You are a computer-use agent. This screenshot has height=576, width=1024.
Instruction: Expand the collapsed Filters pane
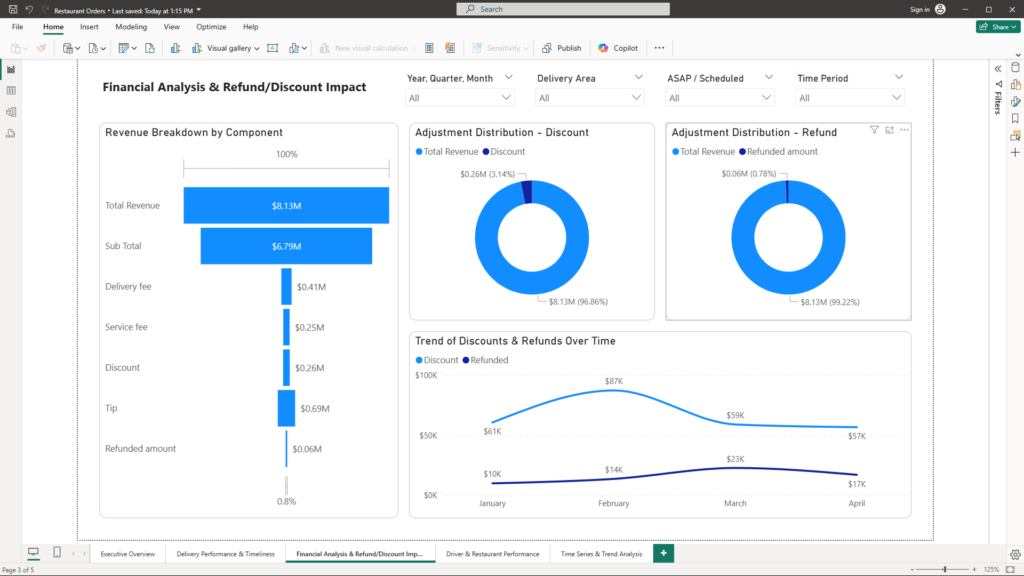[997, 68]
